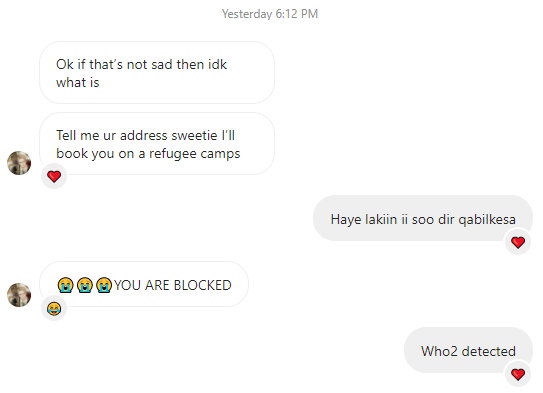Click heart reaction on 'Haye lakiin' message

pyautogui.click(x=518, y=242)
